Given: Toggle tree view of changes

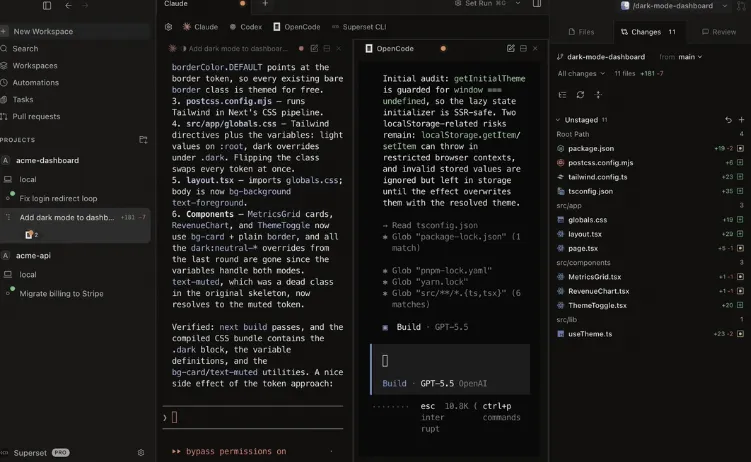Looking at the screenshot, I should pyautogui.click(x=562, y=95).
